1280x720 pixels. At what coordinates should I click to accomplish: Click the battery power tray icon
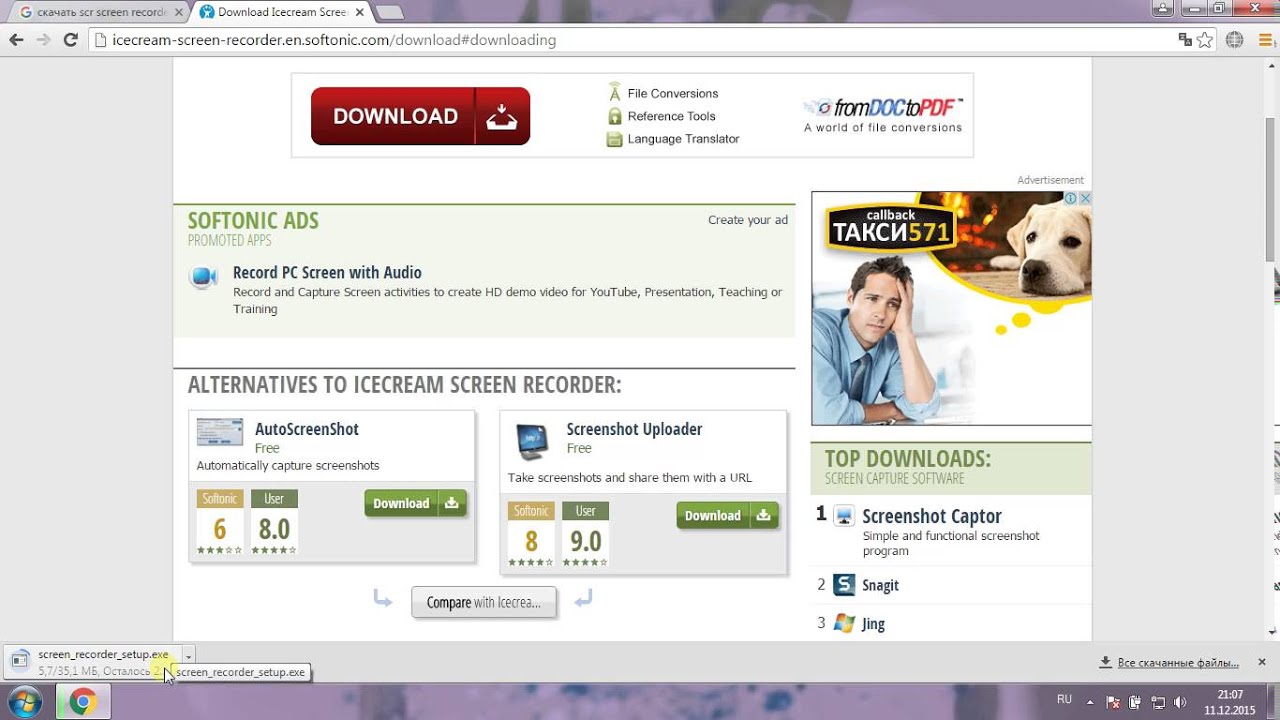[x=1137, y=702]
